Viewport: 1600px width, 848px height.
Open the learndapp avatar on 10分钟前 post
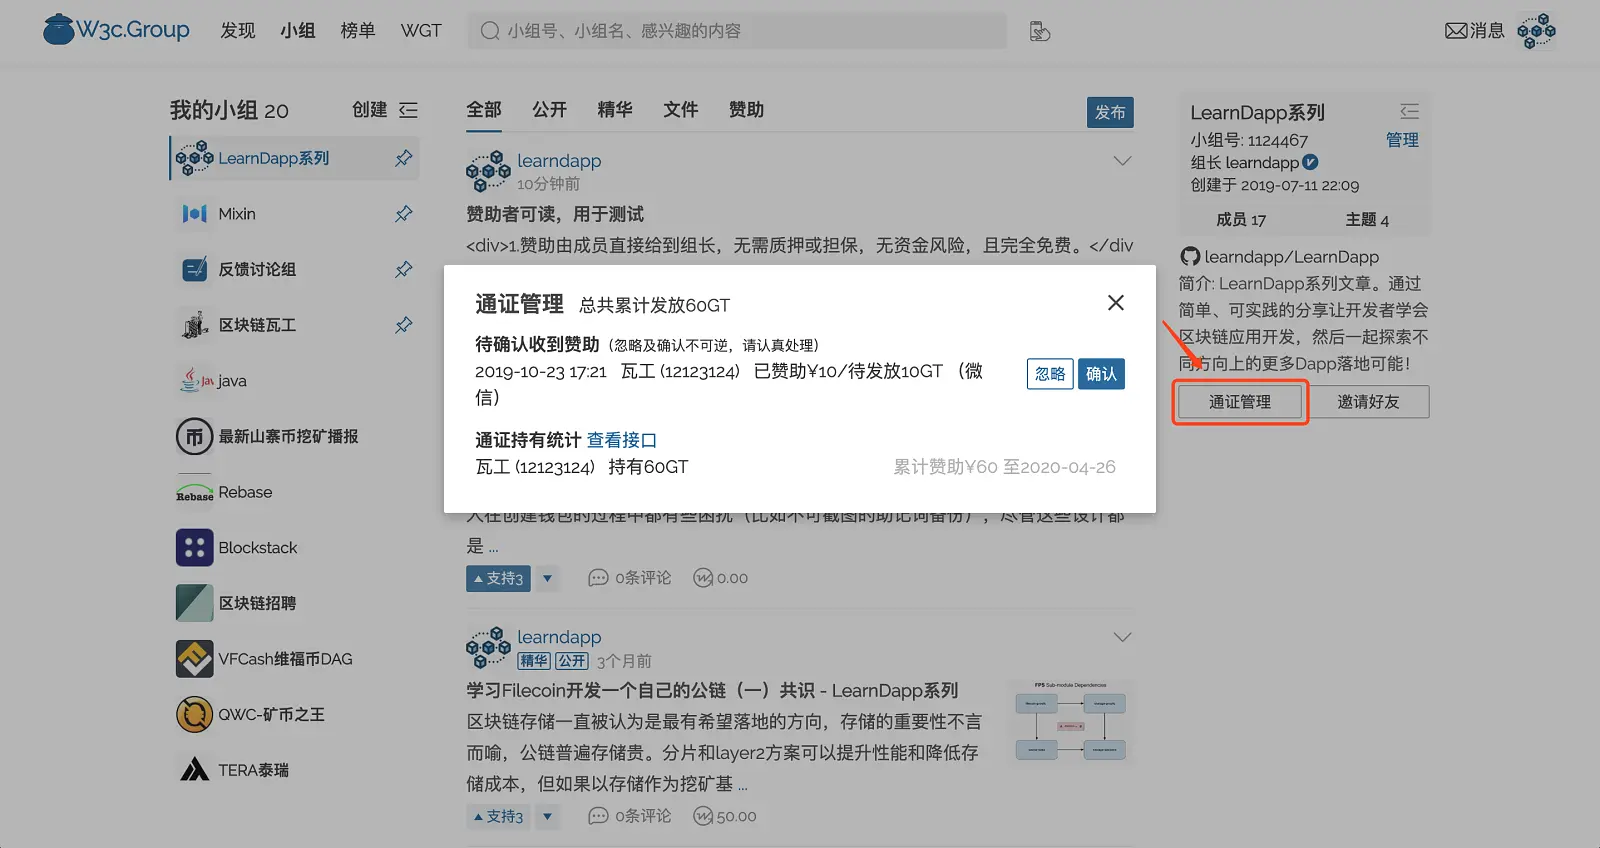coord(488,171)
